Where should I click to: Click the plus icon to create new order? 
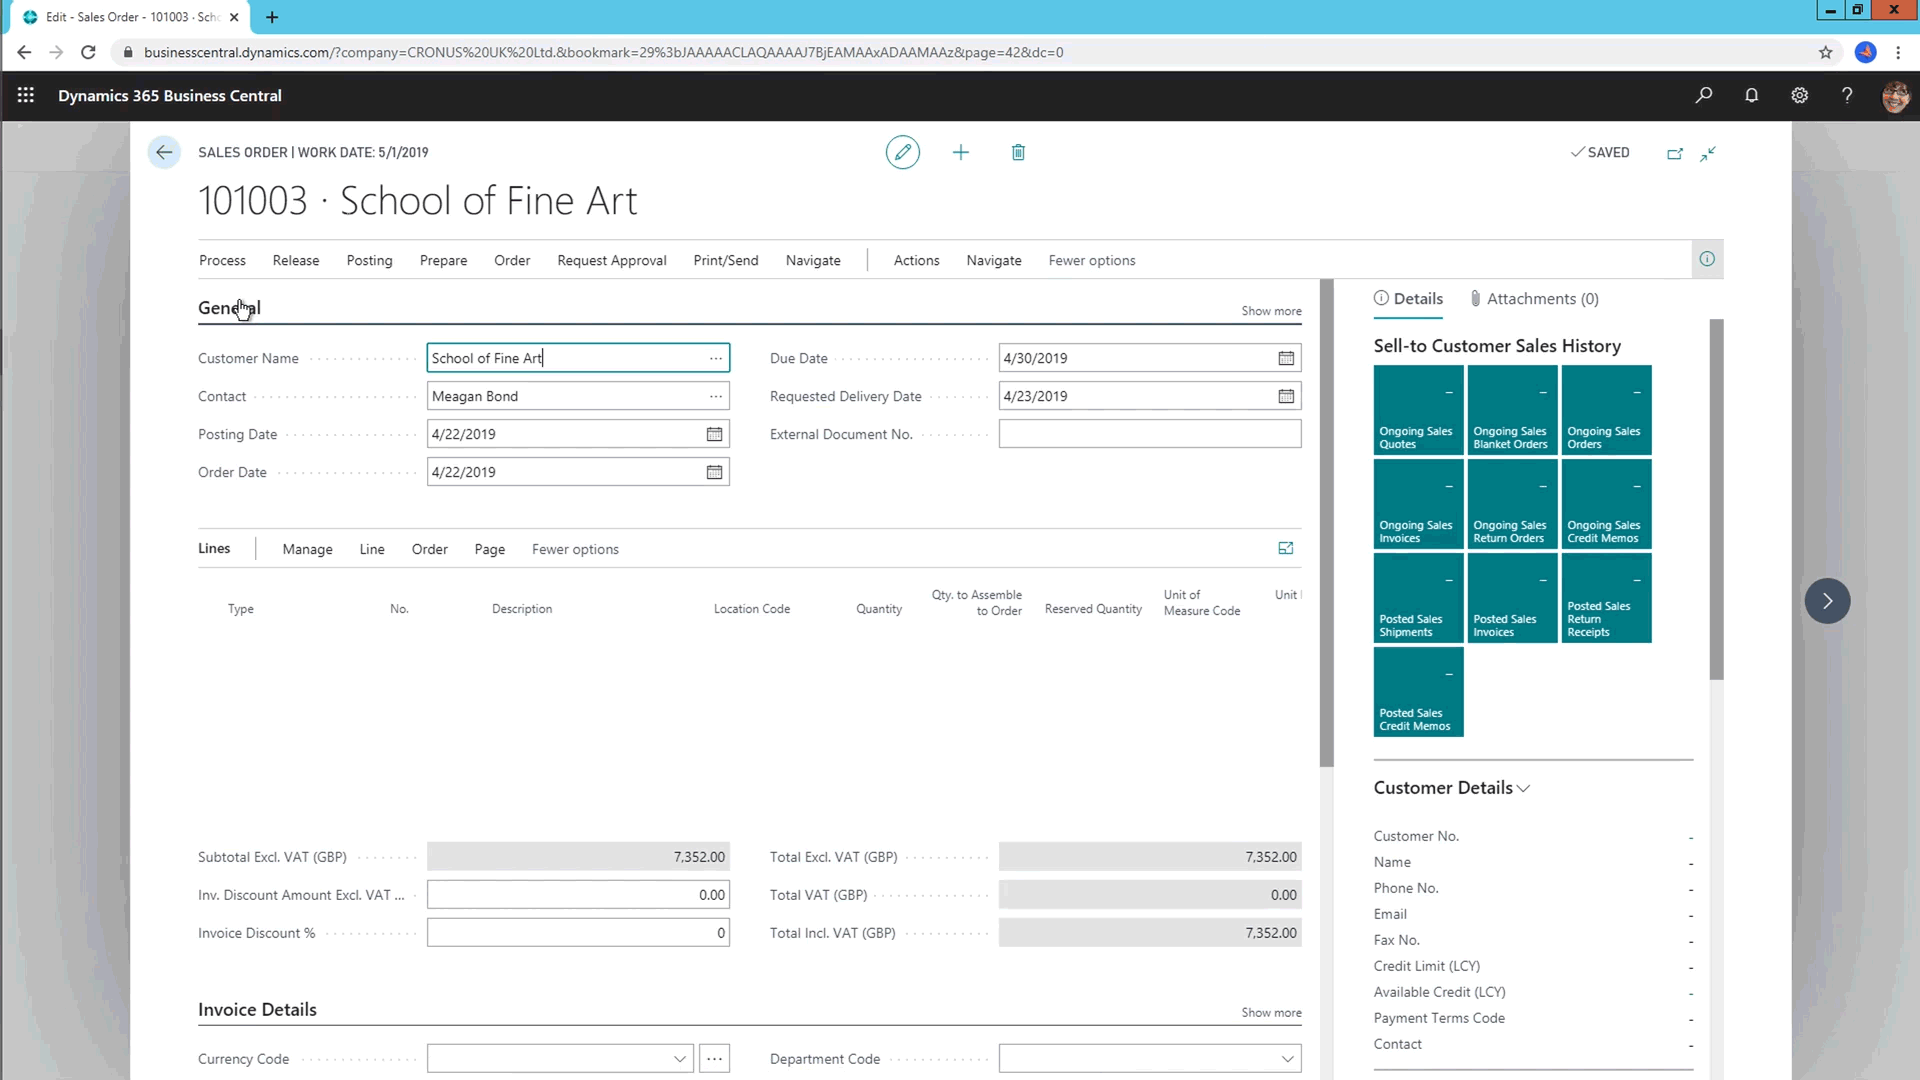pyautogui.click(x=960, y=152)
